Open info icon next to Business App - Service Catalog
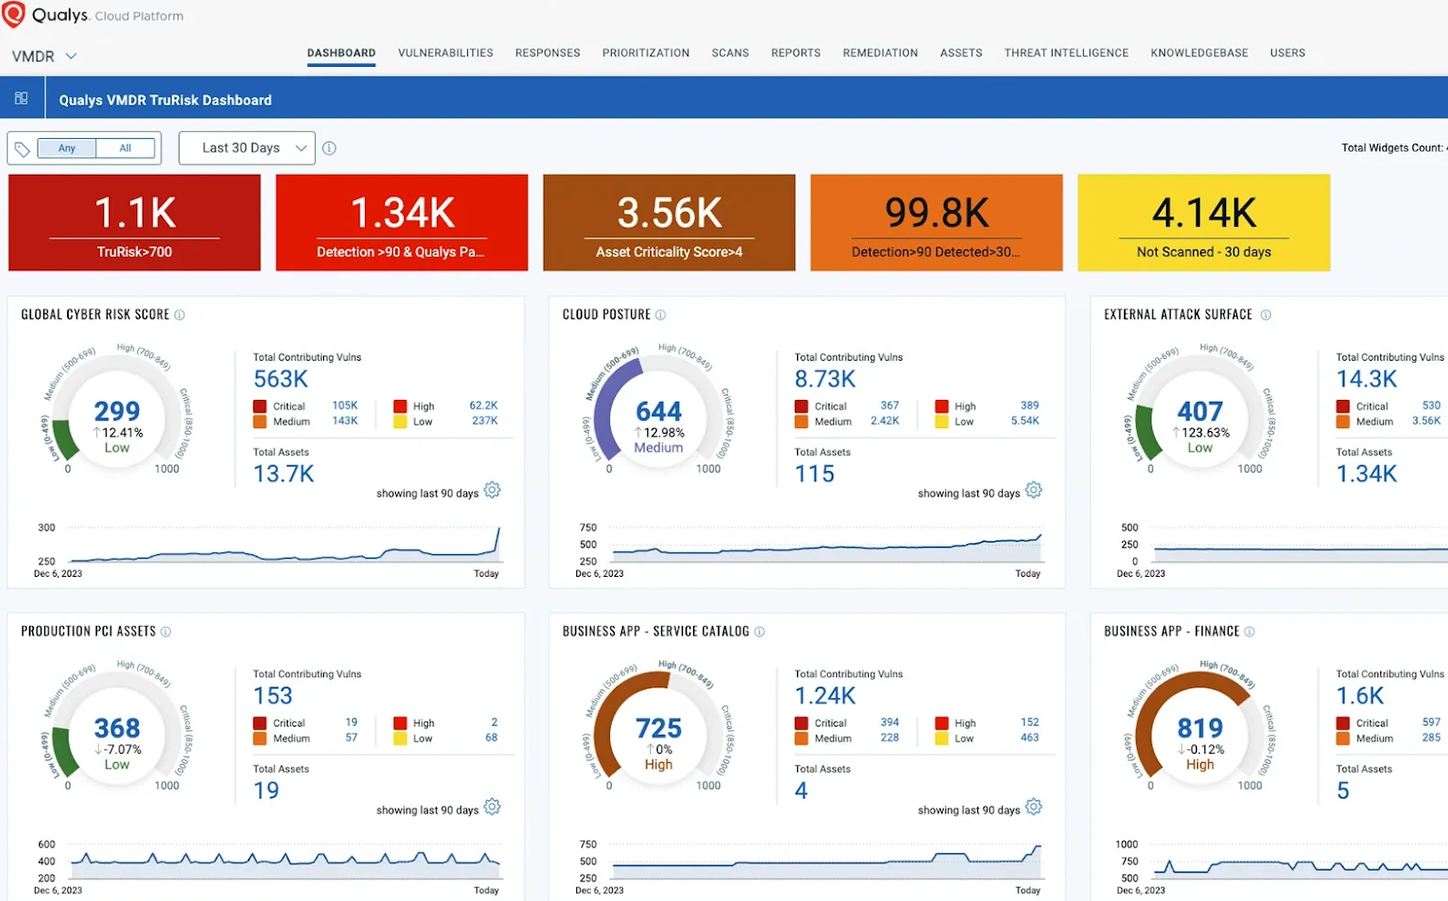Image resolution: width=1448 pixels, height=901 pixels. [760, 632]
